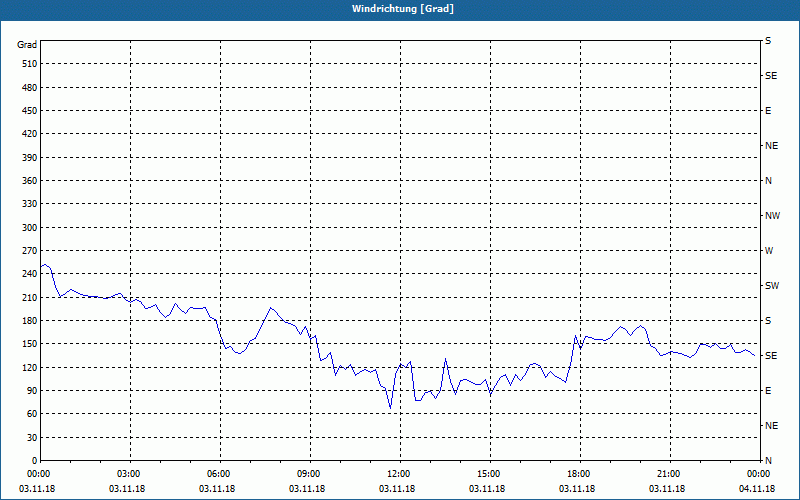Select the 0 label on the degree axis
Viewport: 800px width, 500px height.
point(35,461)
